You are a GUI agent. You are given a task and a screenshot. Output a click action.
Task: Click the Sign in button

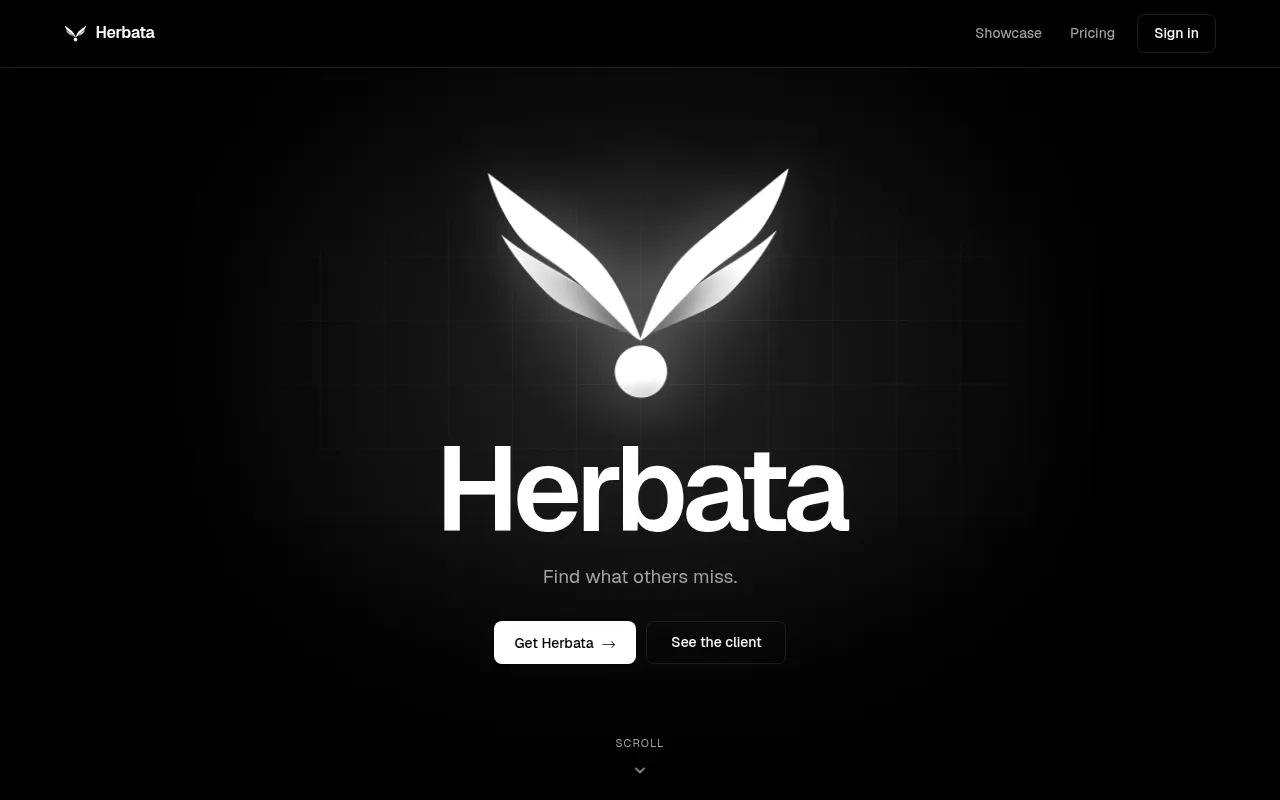coord(1176,33)
